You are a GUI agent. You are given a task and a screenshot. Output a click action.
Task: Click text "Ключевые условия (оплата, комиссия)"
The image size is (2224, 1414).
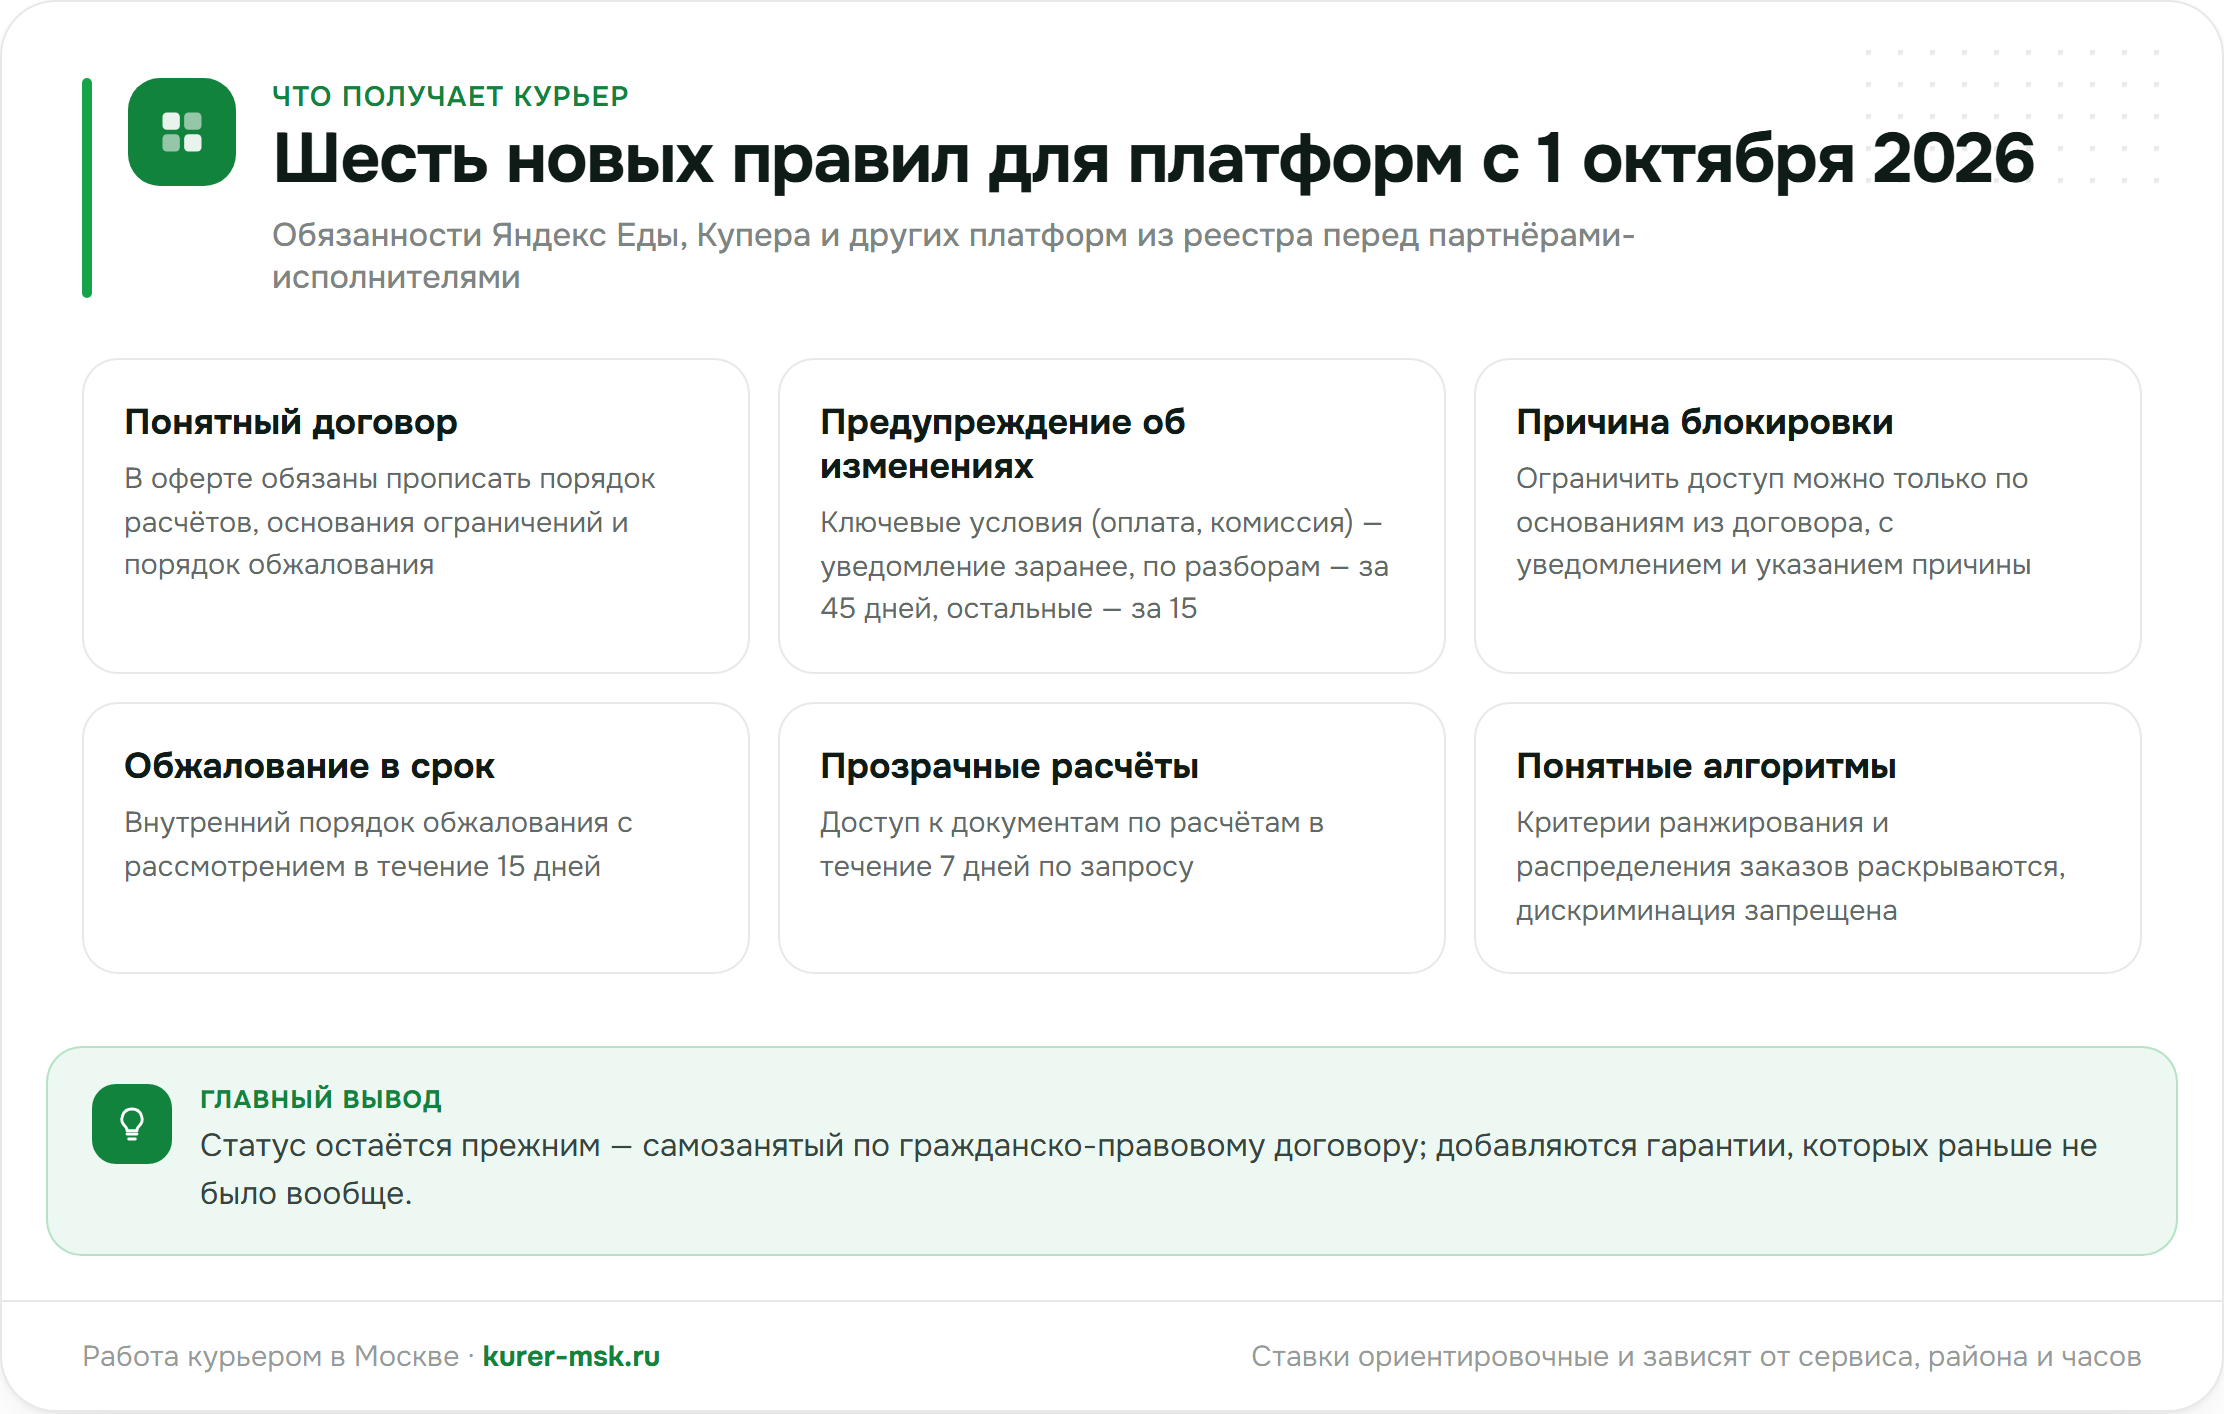point(1087,522)
